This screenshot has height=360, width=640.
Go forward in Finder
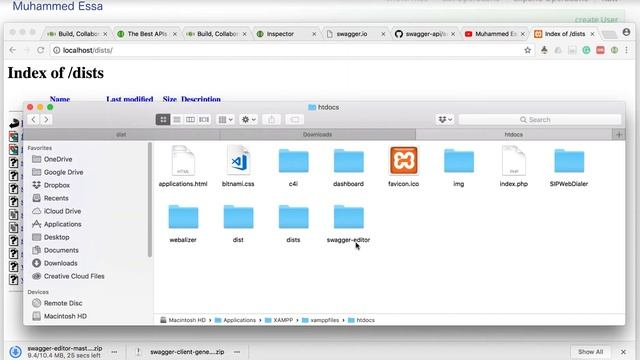[46, 120]
